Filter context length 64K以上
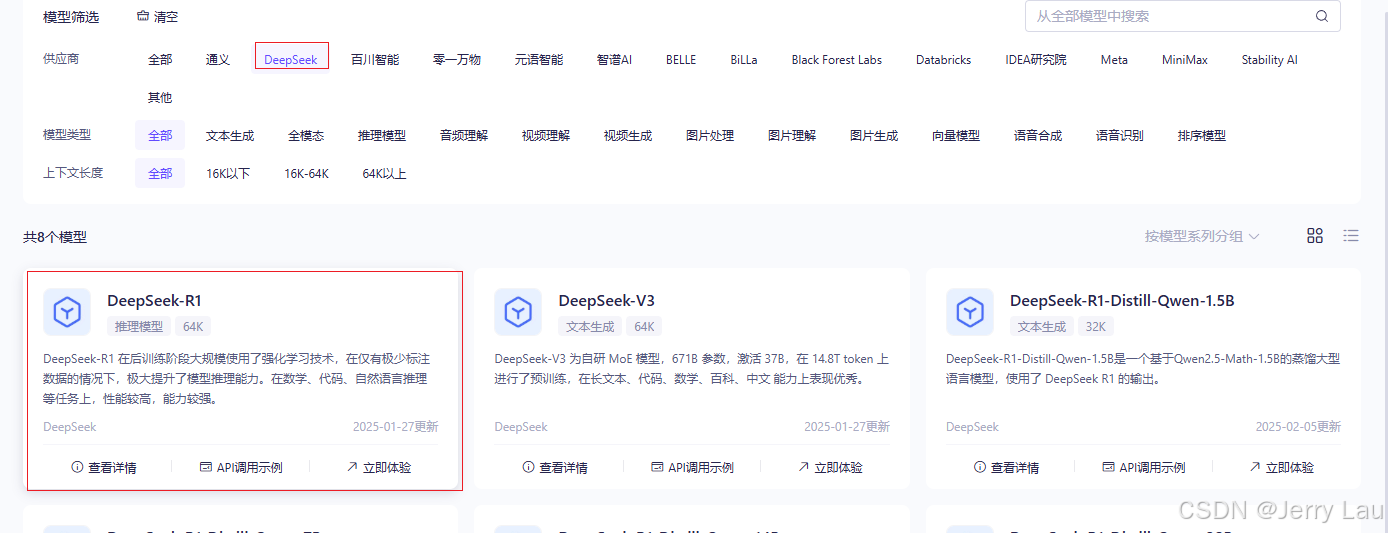This screenshot has width=1388, height=533. tap(384, 173)
